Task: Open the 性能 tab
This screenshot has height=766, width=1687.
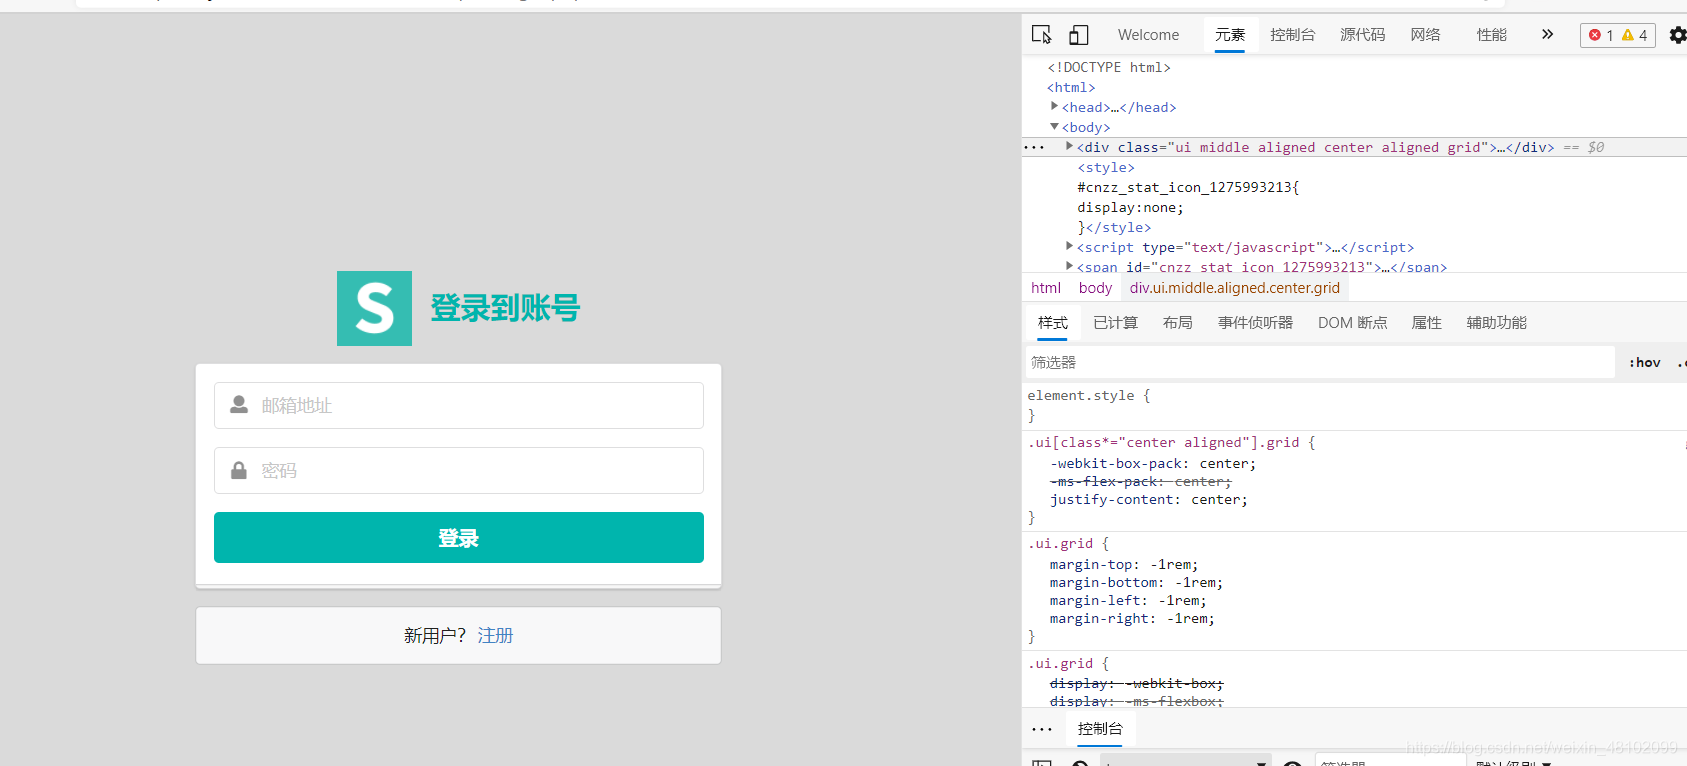Action: tap(1491, 35)
